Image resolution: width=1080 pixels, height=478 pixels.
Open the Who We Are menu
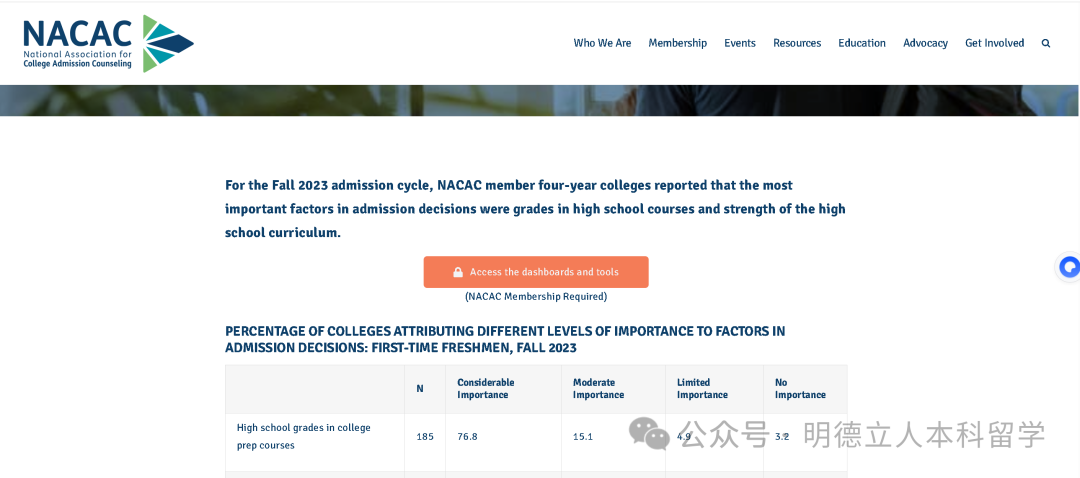coord(602,43)
